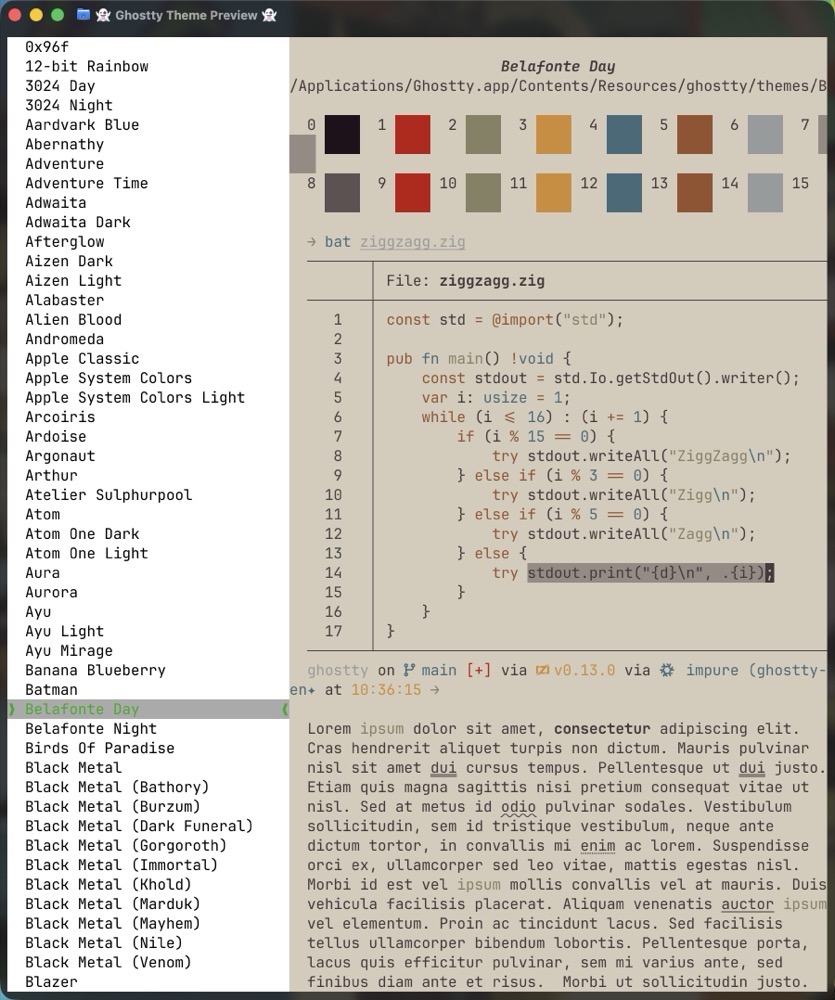Screen dimensions: 835x1000
Task: Click the folder icon in the title bar
Action: coord(83,15)
